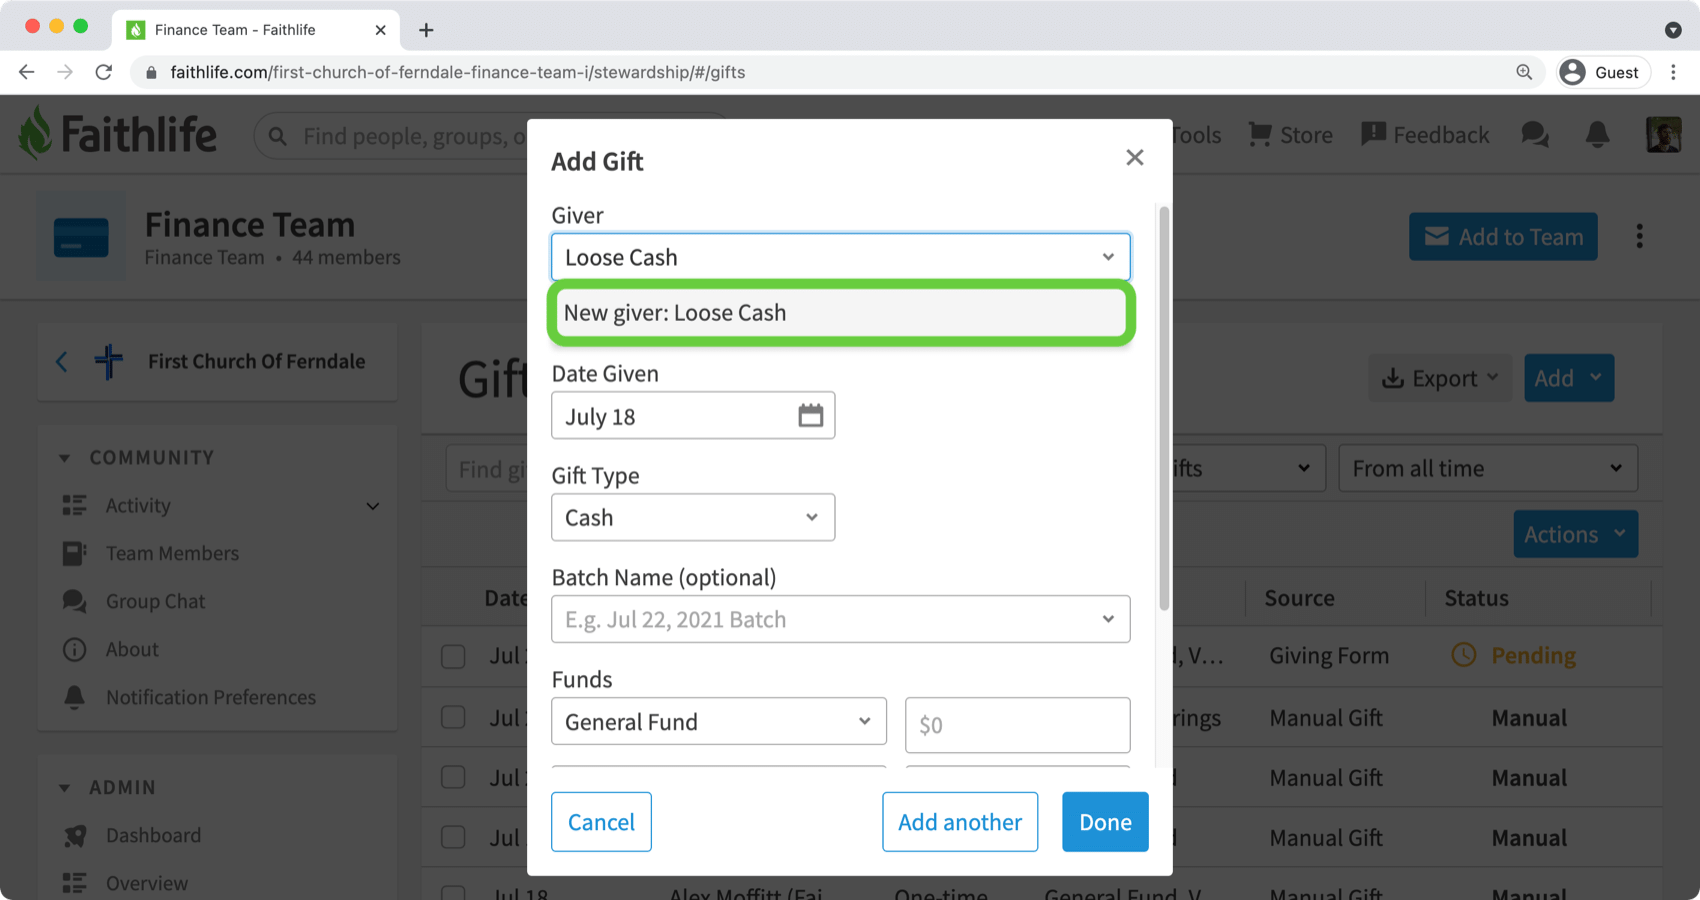Click the About info icon
1700x900 pixels.
coord(74,649)
